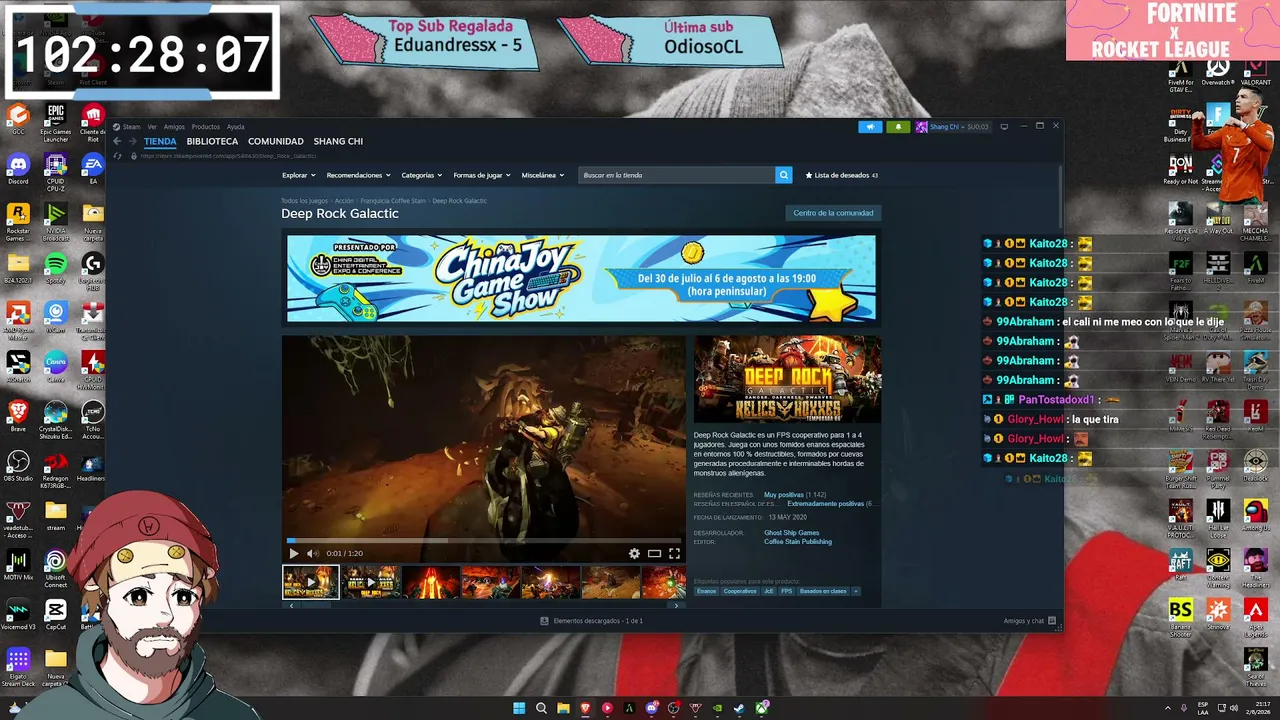The image size is (1280, 720).
Task: Toggle theater mode on the trailer
Action: 654,553
